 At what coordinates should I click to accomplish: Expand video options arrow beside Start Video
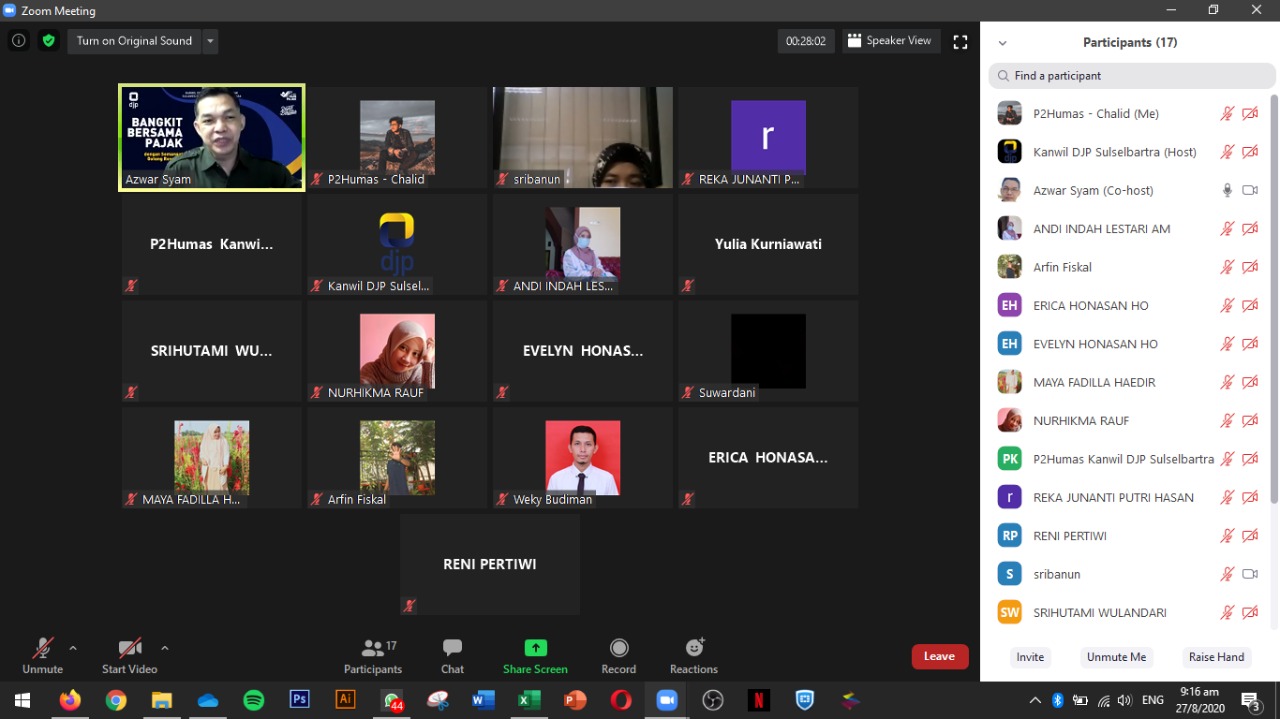coord(165,648)
